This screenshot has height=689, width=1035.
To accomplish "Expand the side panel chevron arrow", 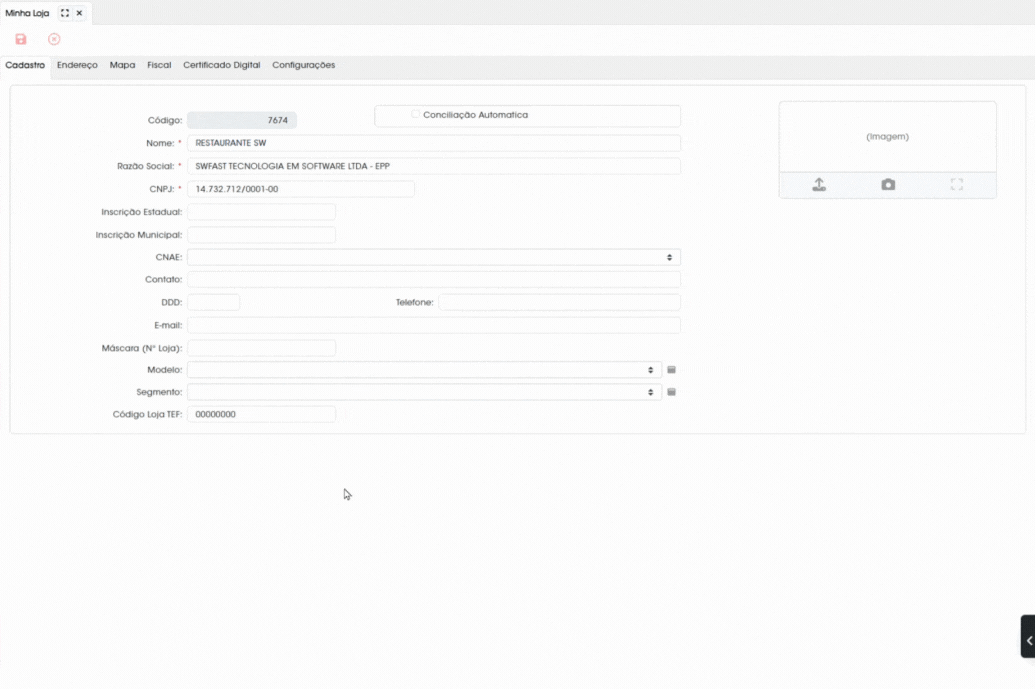I will (1028, 637).
